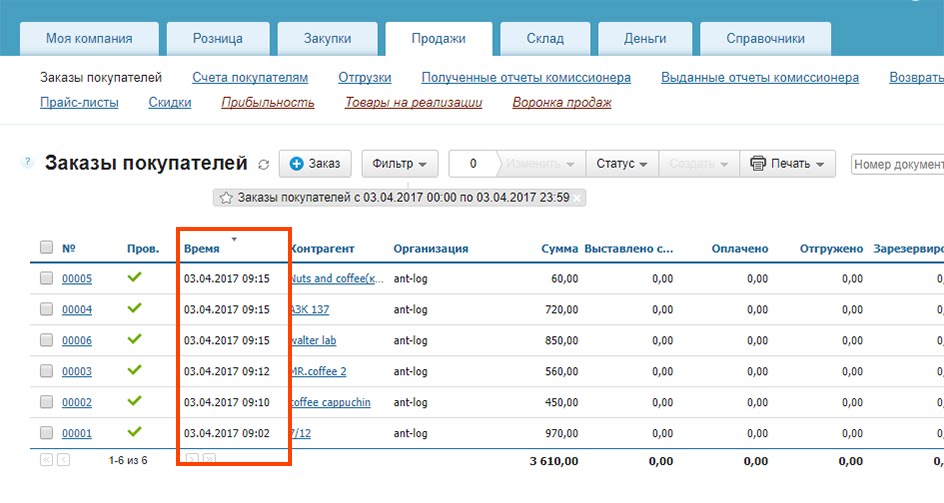This screenshot has height=503, width=944.
Task: Go to next page of orders
Action: (192, 459)
